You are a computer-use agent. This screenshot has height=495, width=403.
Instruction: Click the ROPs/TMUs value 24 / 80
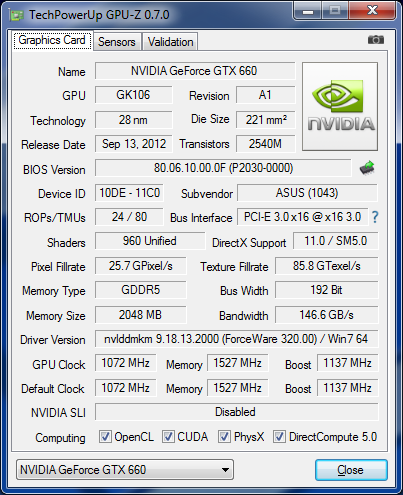click(129, 217)
